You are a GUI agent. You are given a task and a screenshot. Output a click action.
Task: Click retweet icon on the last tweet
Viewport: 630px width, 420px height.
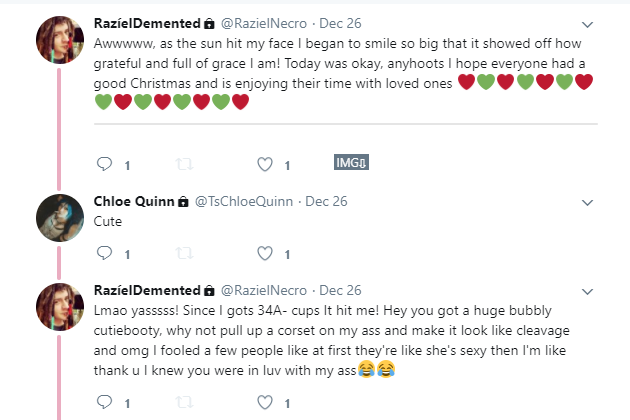coord(184,402)
